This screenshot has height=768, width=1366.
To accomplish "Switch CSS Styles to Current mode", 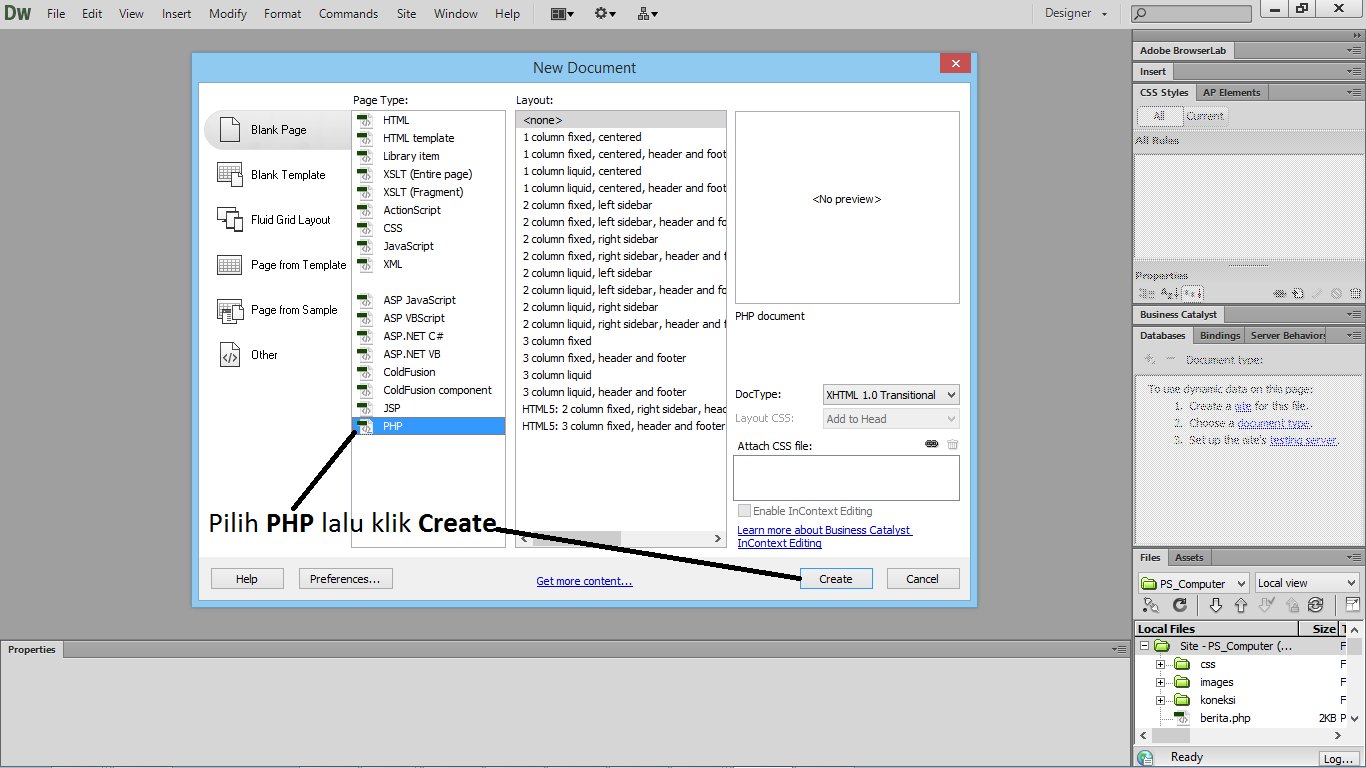I will tap(1205, 116).
